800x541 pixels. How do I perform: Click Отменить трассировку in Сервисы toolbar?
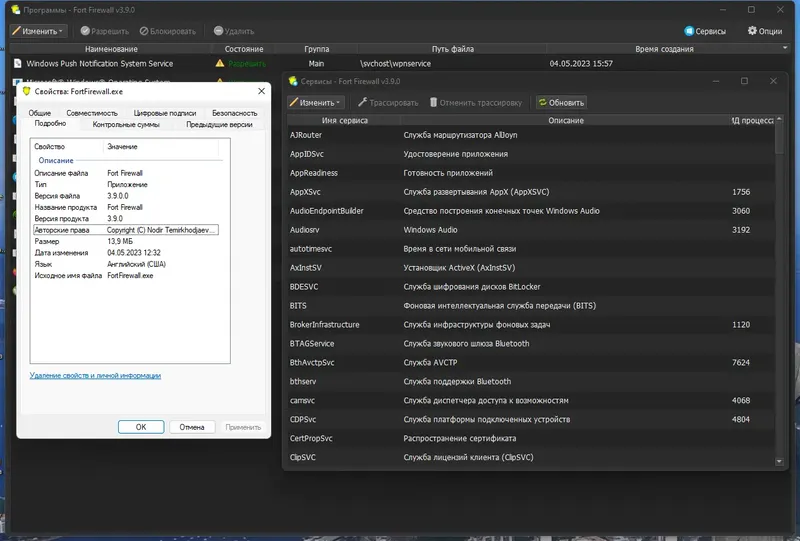click(476, 103)
